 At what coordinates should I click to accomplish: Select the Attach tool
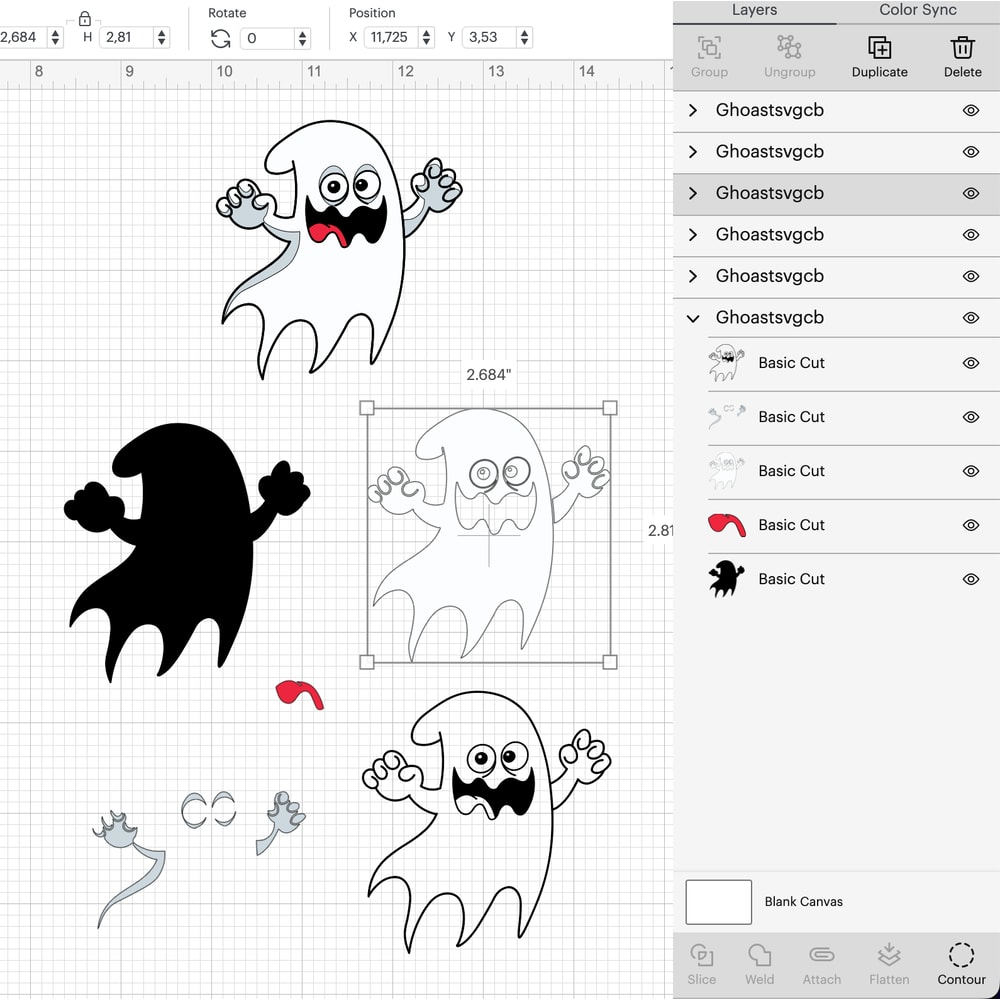pyautogui.click(x=821, y=962)
